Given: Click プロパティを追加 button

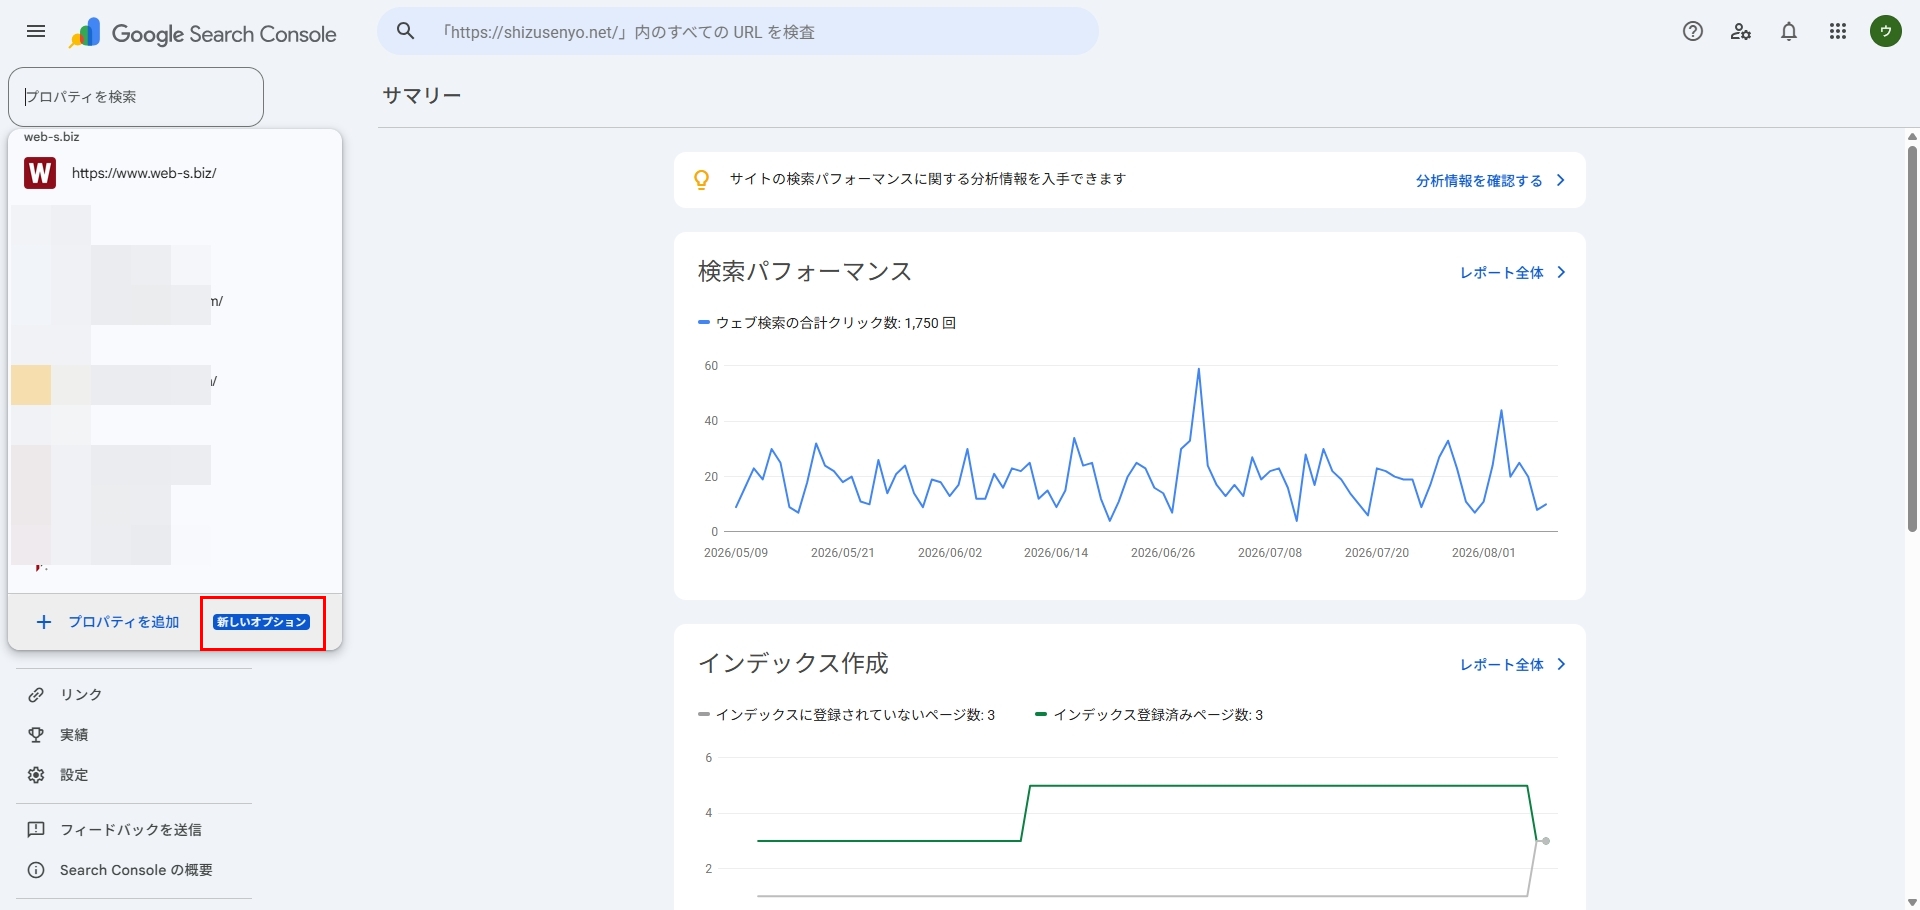Looking at the screenshot, I should click(x=108, y=622).
